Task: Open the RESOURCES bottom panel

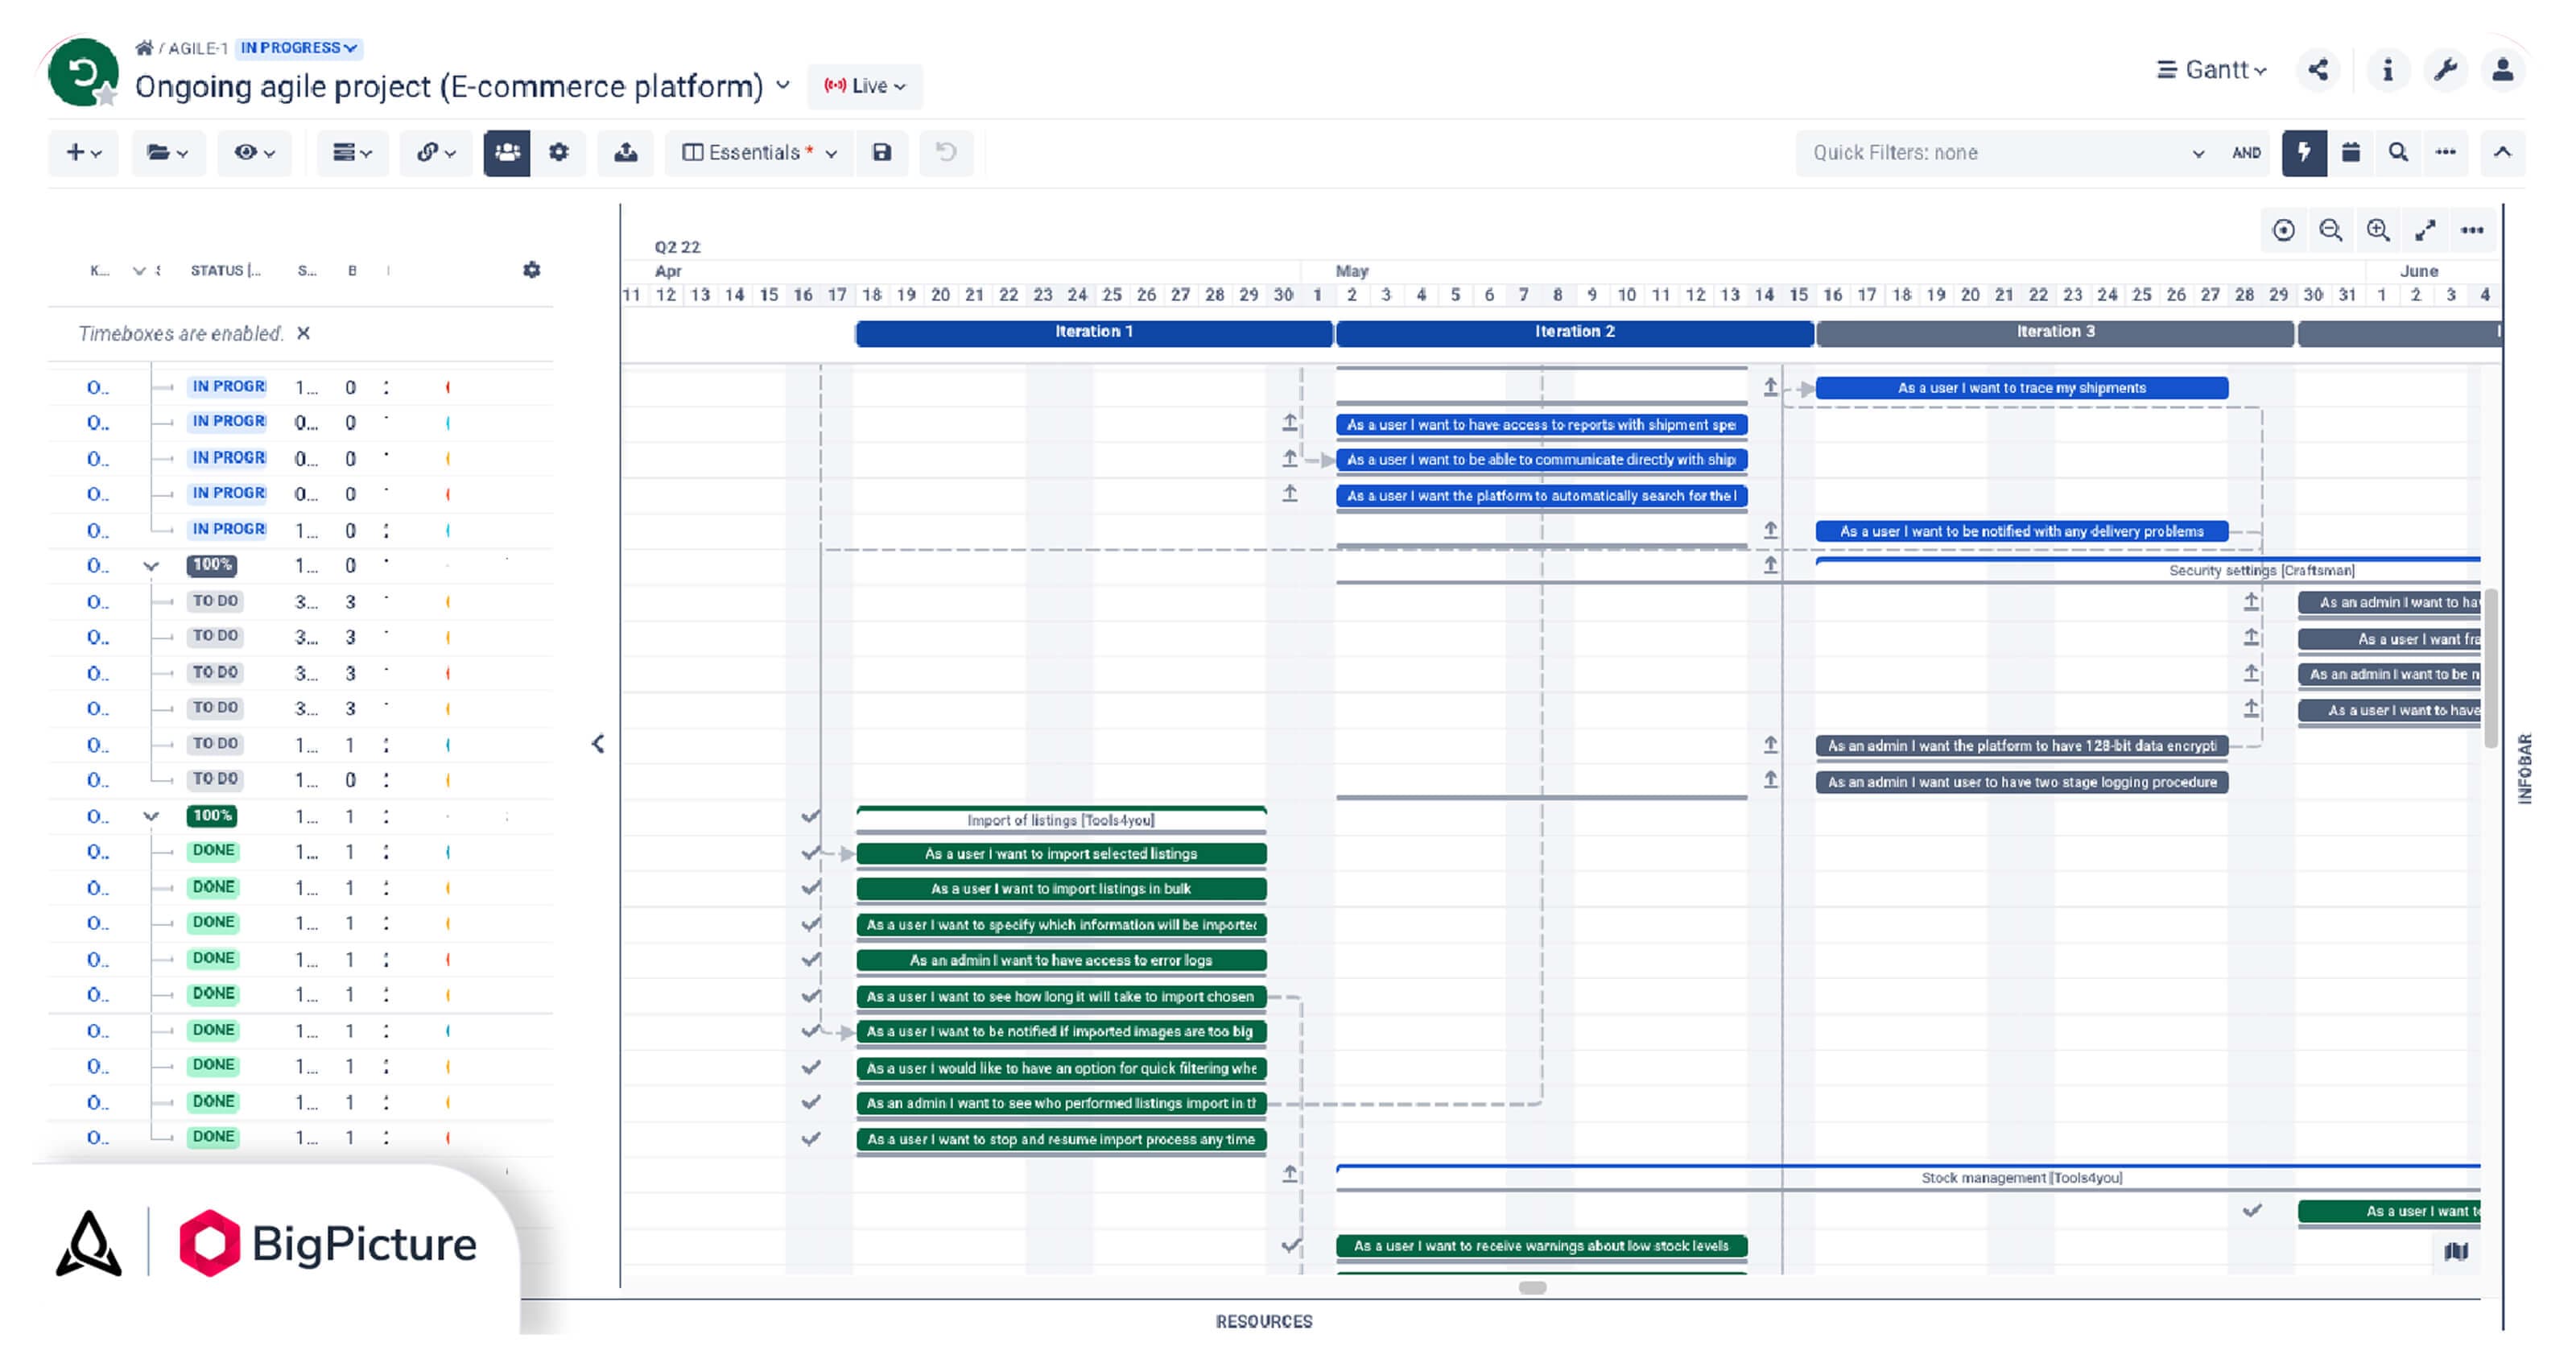Action: 1264,1321
